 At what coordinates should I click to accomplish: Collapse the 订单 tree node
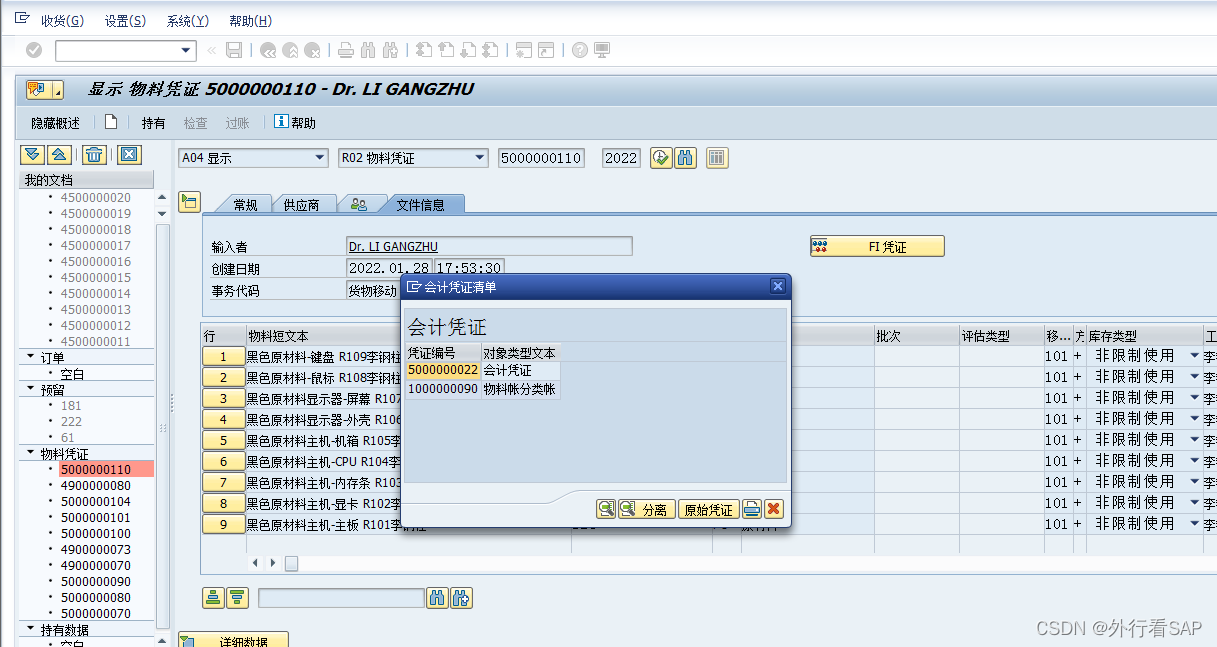pos(30,358)
